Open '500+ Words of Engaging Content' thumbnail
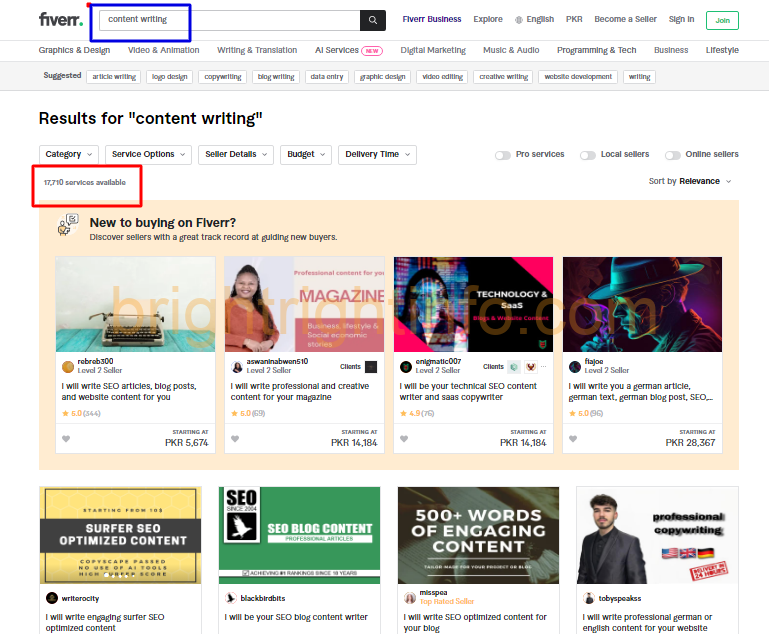769x634 pixels. pos(478,535)
